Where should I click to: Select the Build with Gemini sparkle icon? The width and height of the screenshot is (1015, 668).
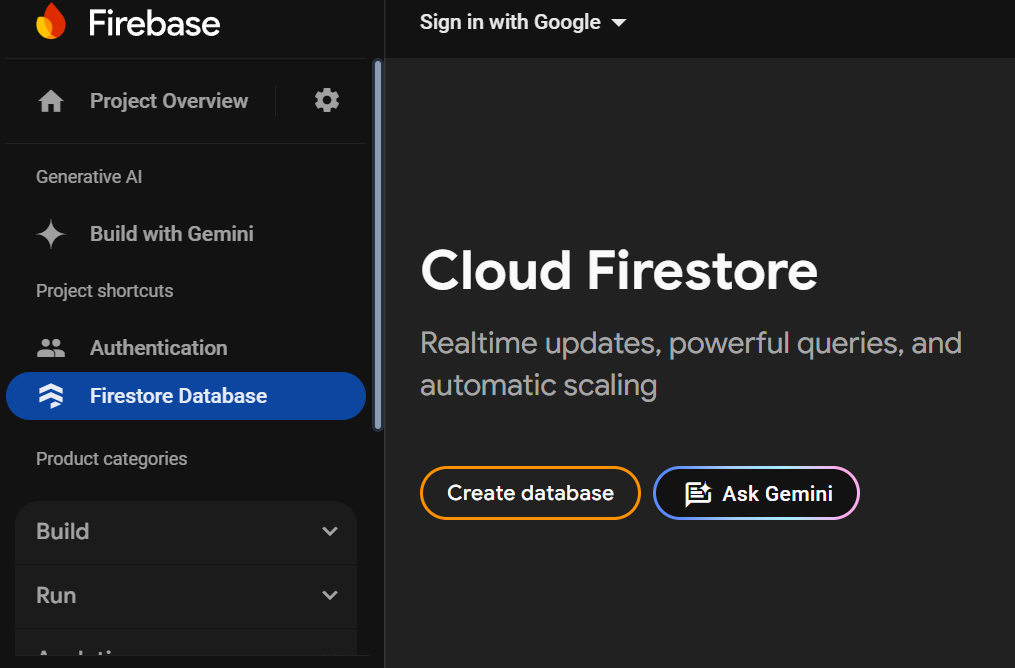50,233
